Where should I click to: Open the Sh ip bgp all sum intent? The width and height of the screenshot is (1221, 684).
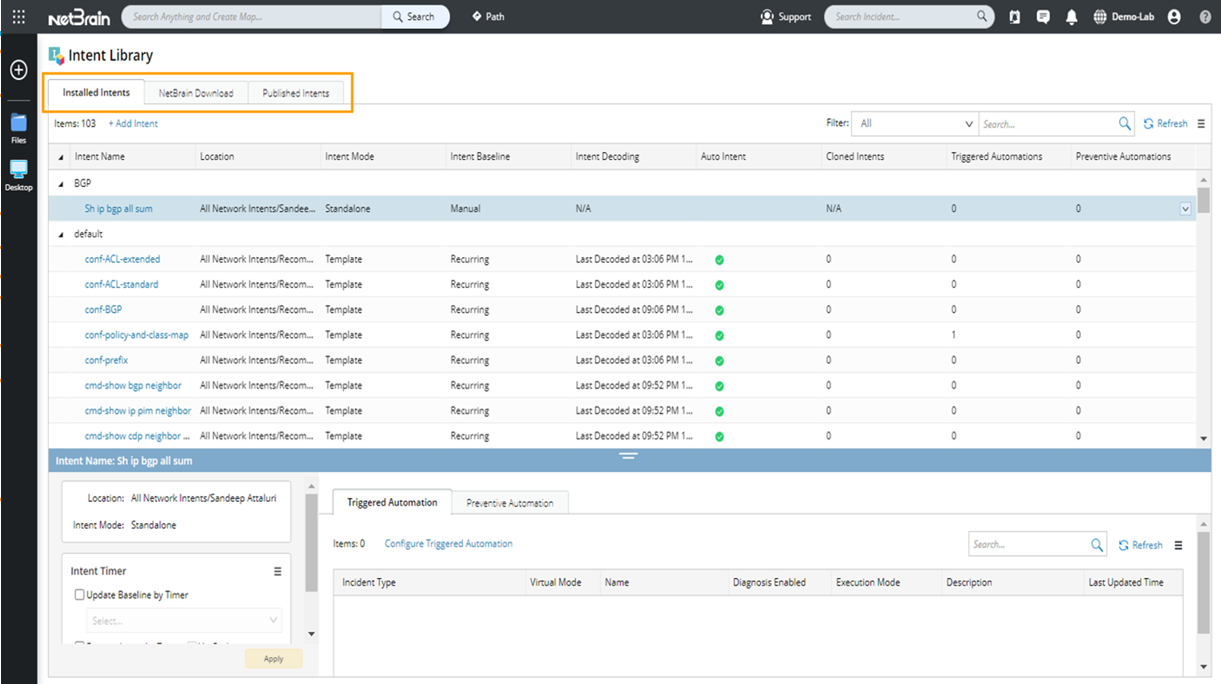click(x=119, y=209)
